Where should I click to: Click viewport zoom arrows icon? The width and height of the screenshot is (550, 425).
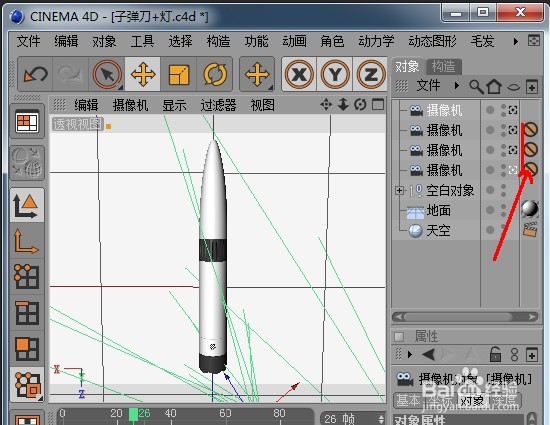coord(343,104)
